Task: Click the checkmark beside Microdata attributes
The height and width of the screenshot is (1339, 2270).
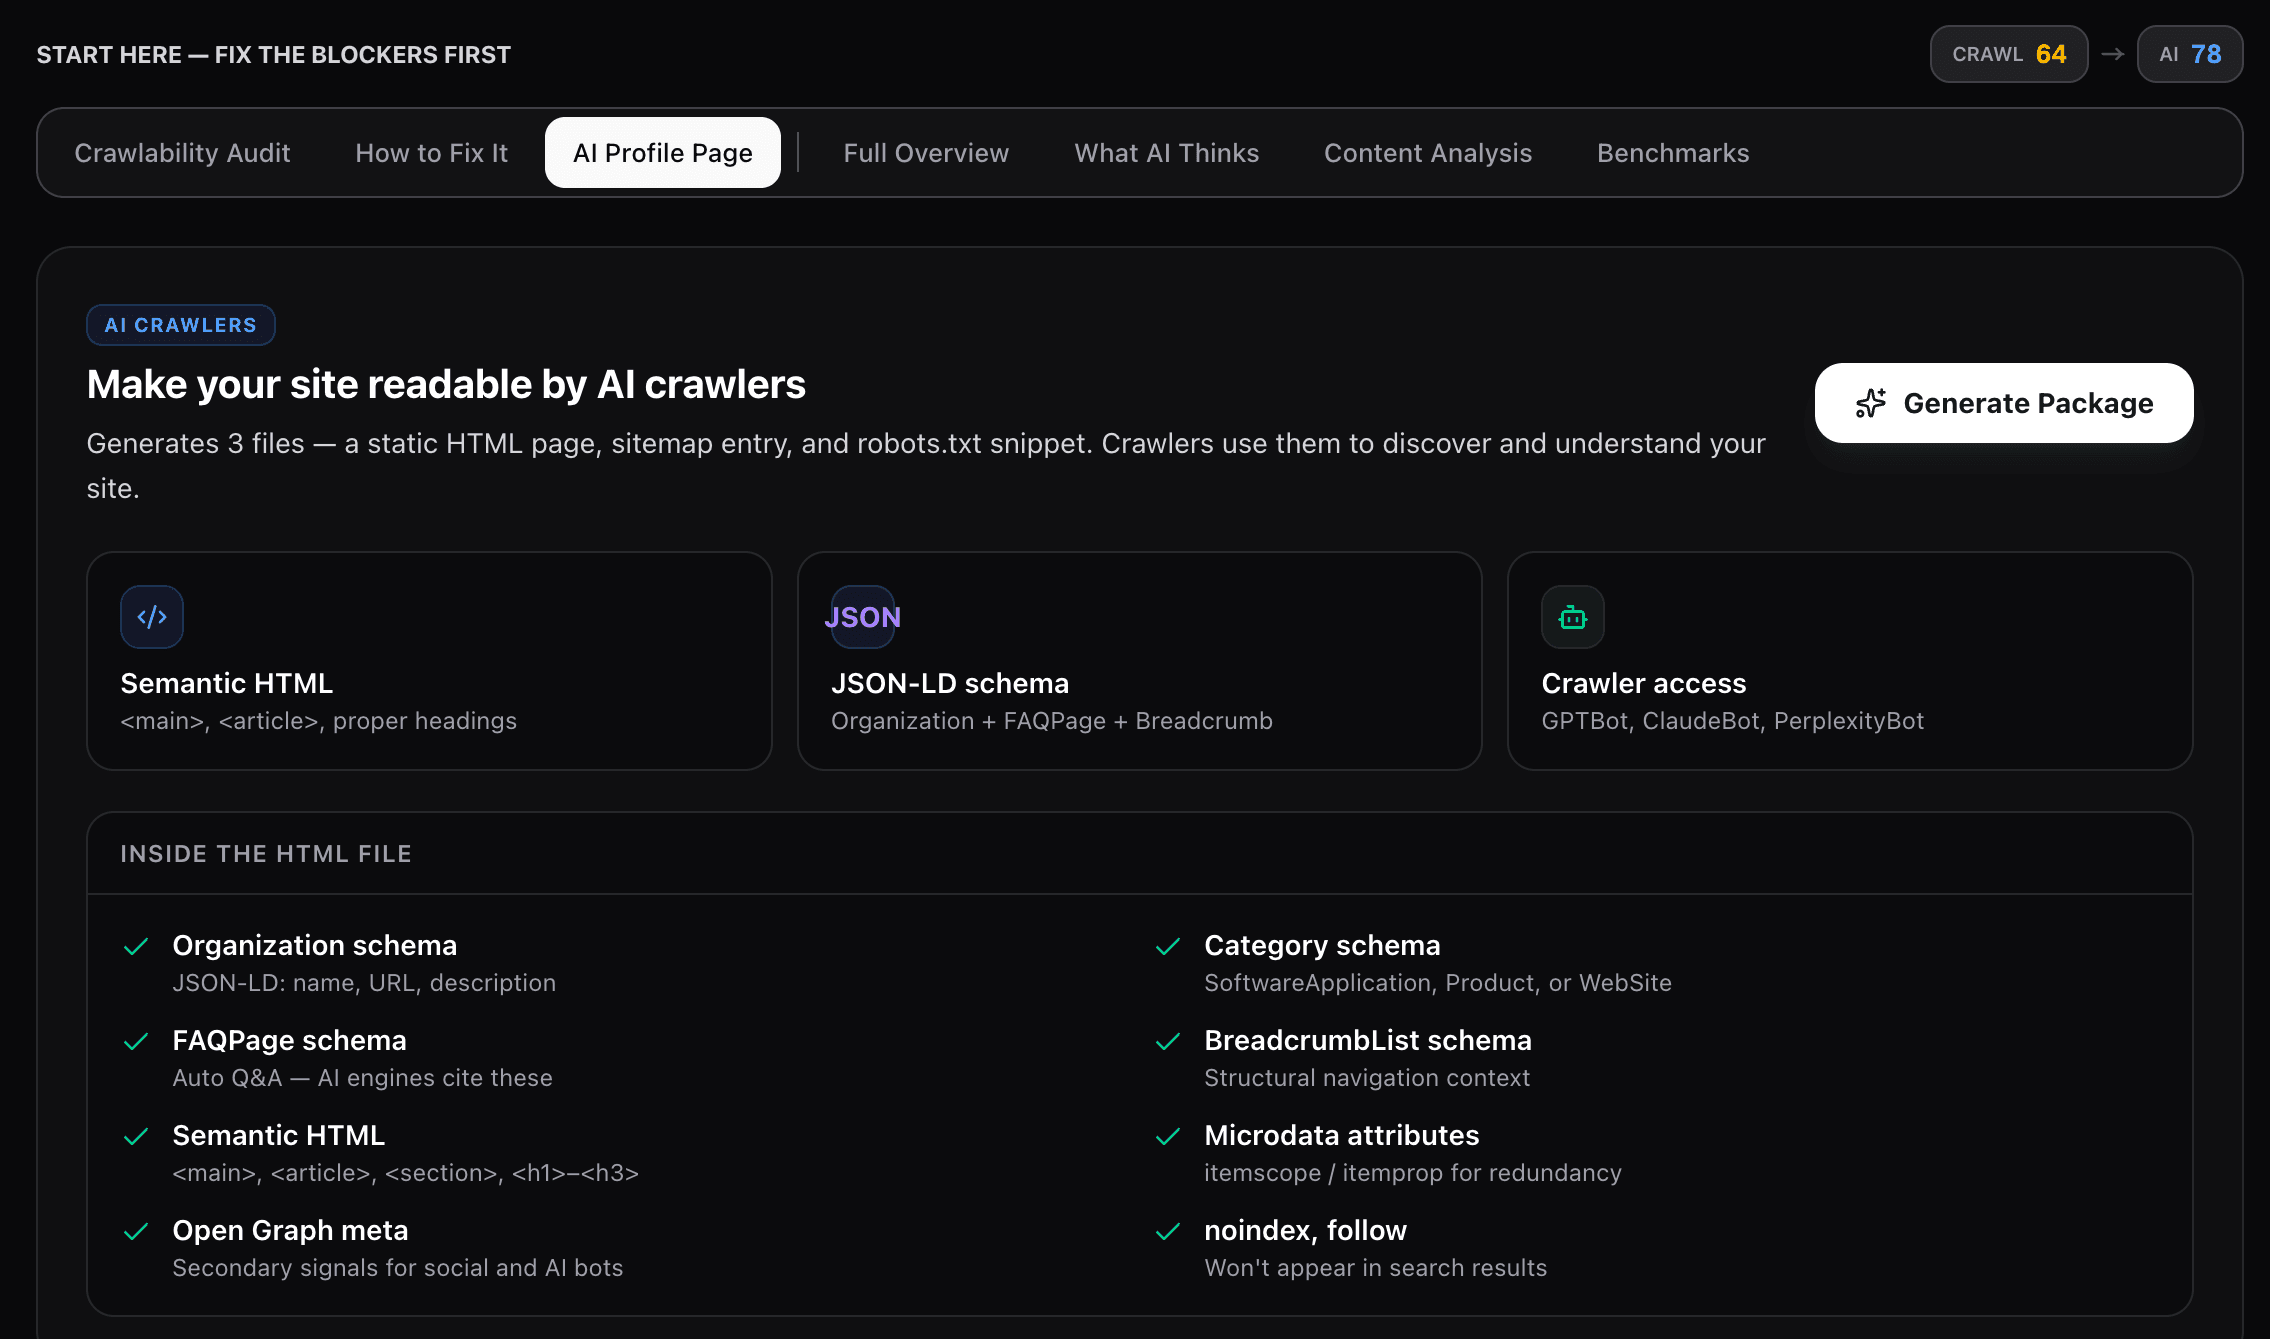Action: tap(1169, 1137)
